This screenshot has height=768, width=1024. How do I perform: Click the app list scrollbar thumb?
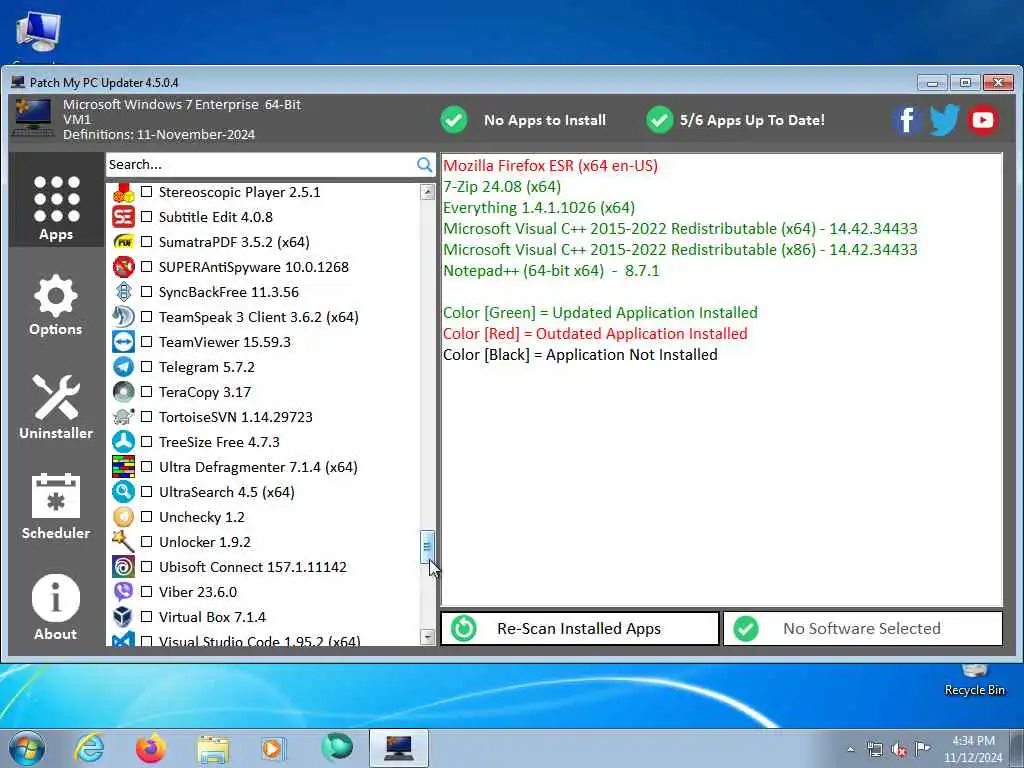click(x=427, y=547)
